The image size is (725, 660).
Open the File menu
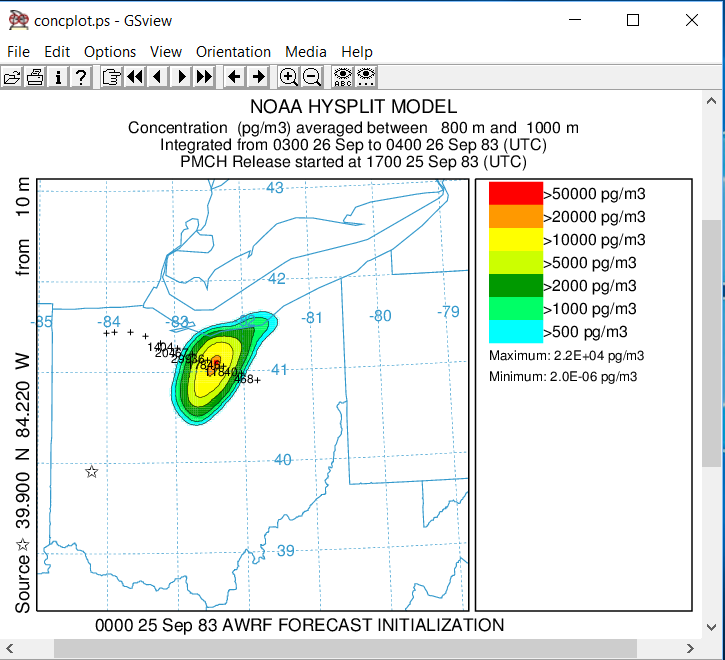18,52
